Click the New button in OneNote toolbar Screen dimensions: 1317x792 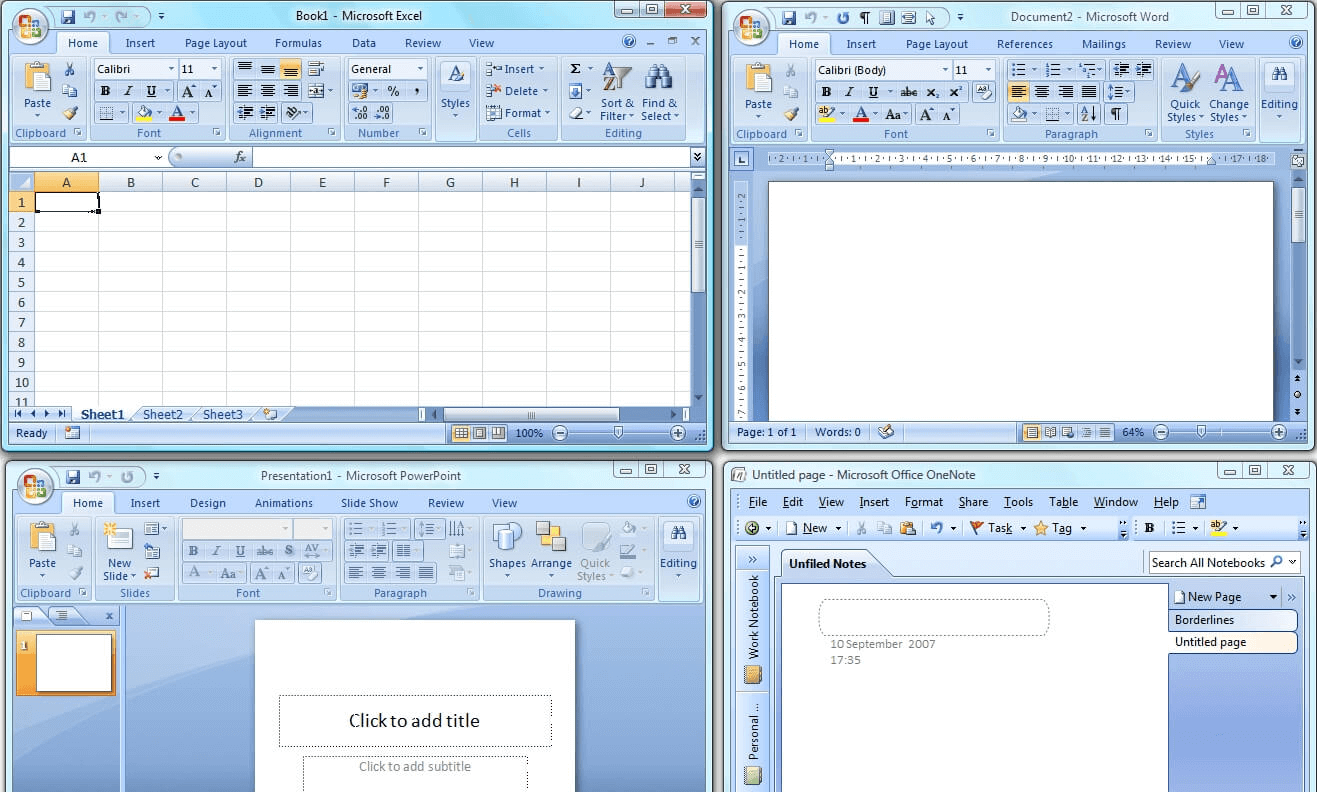(x=807, y=528)
